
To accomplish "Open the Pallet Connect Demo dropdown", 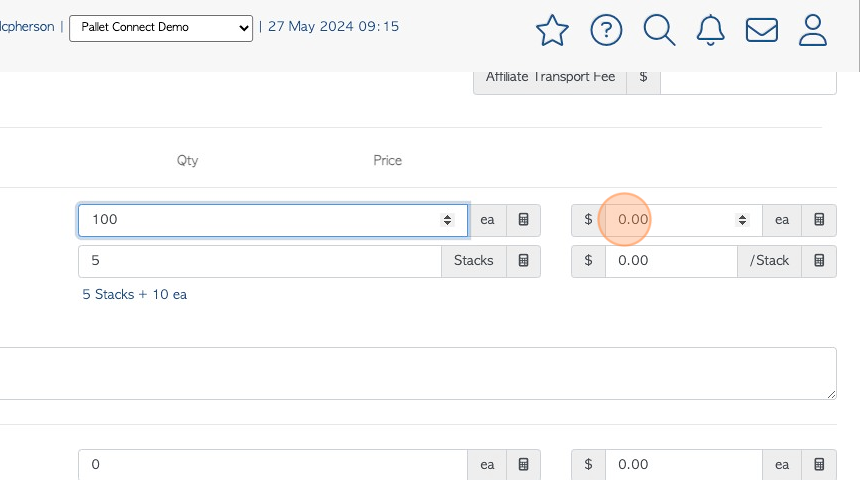I will click(x=161, y=28).
